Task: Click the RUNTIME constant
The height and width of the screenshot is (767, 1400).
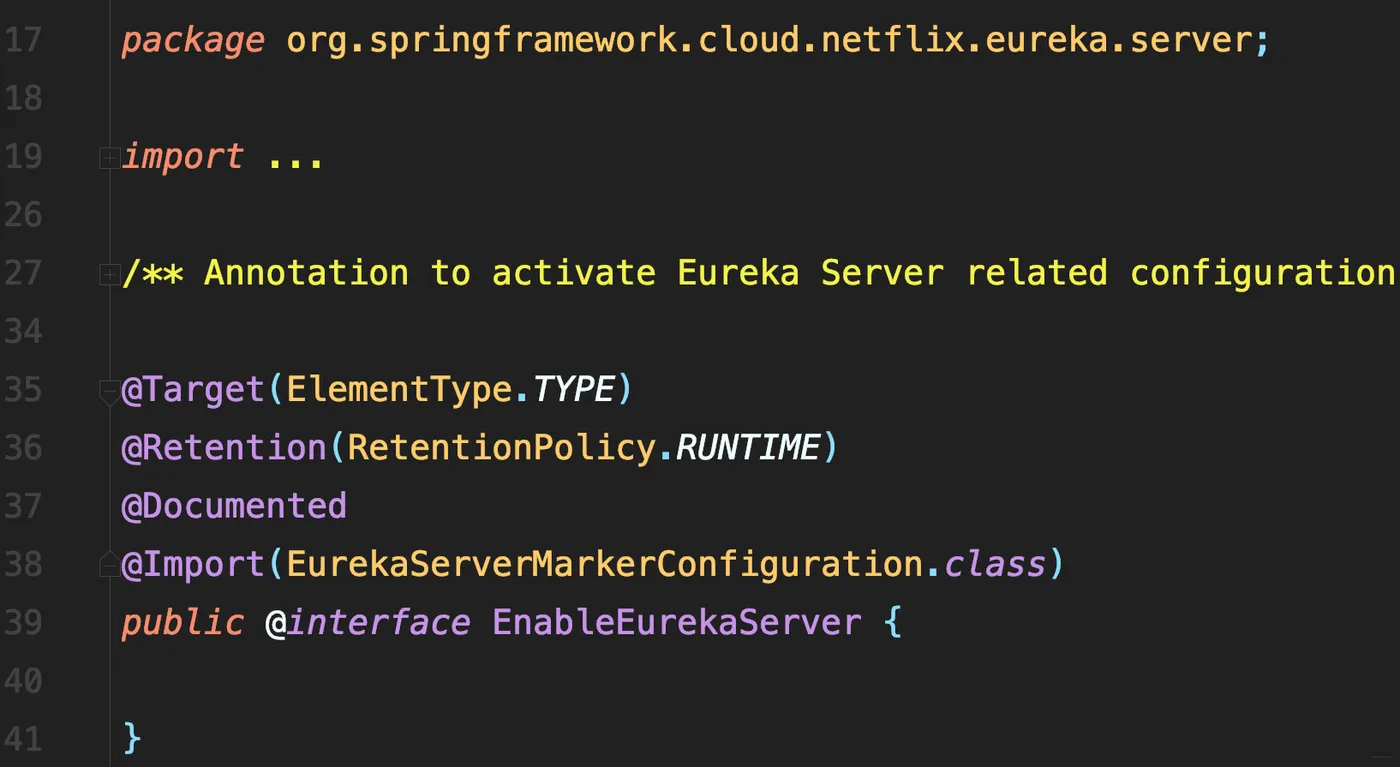Action: 747,448
